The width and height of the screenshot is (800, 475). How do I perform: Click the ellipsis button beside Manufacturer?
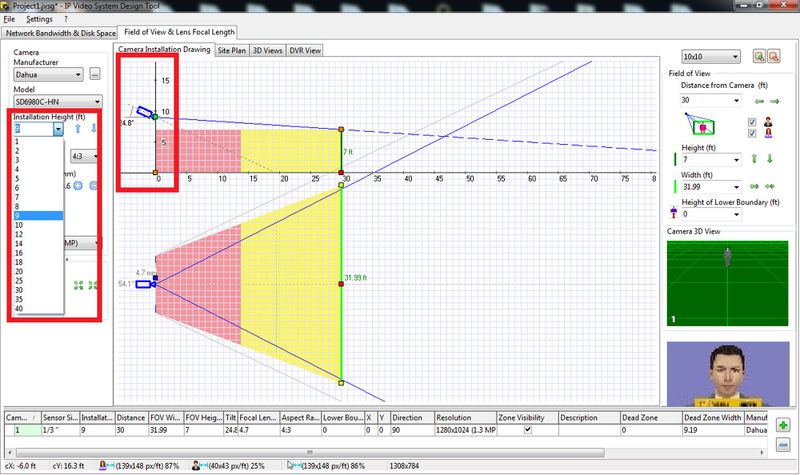[95, 74]
